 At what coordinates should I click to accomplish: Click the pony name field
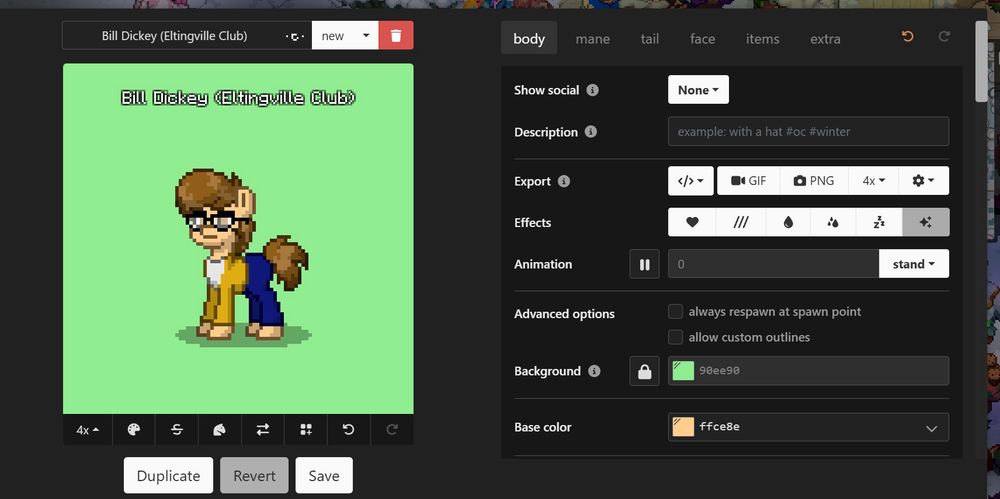click(x=175, y=35)
